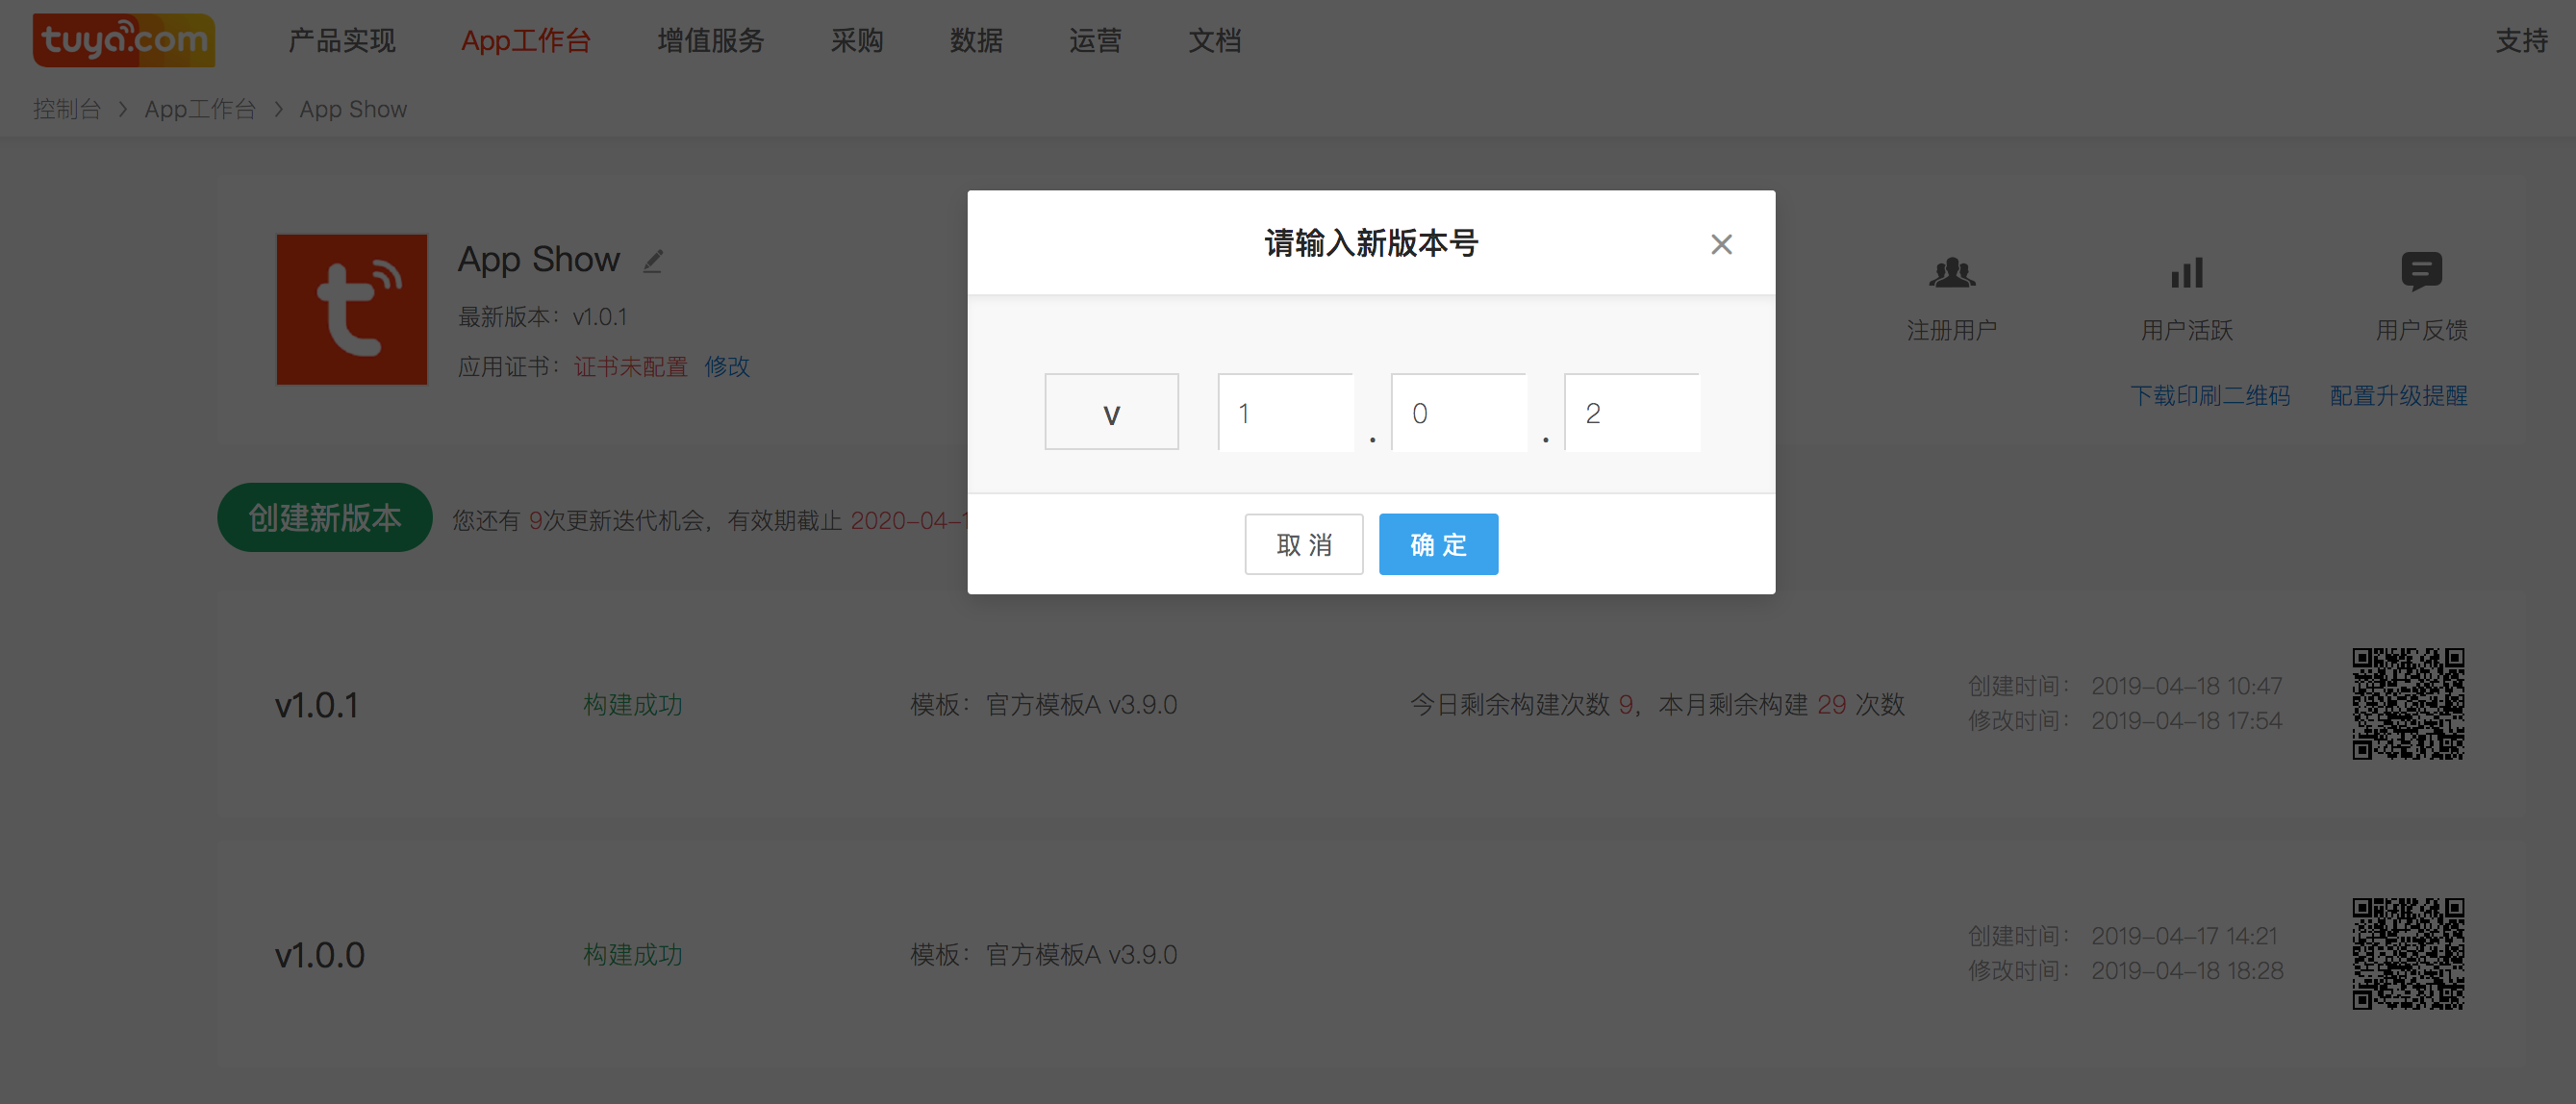Open the registered users (注册用户) icon
Viewport: 2576px width, 1104px height.
1952,272
